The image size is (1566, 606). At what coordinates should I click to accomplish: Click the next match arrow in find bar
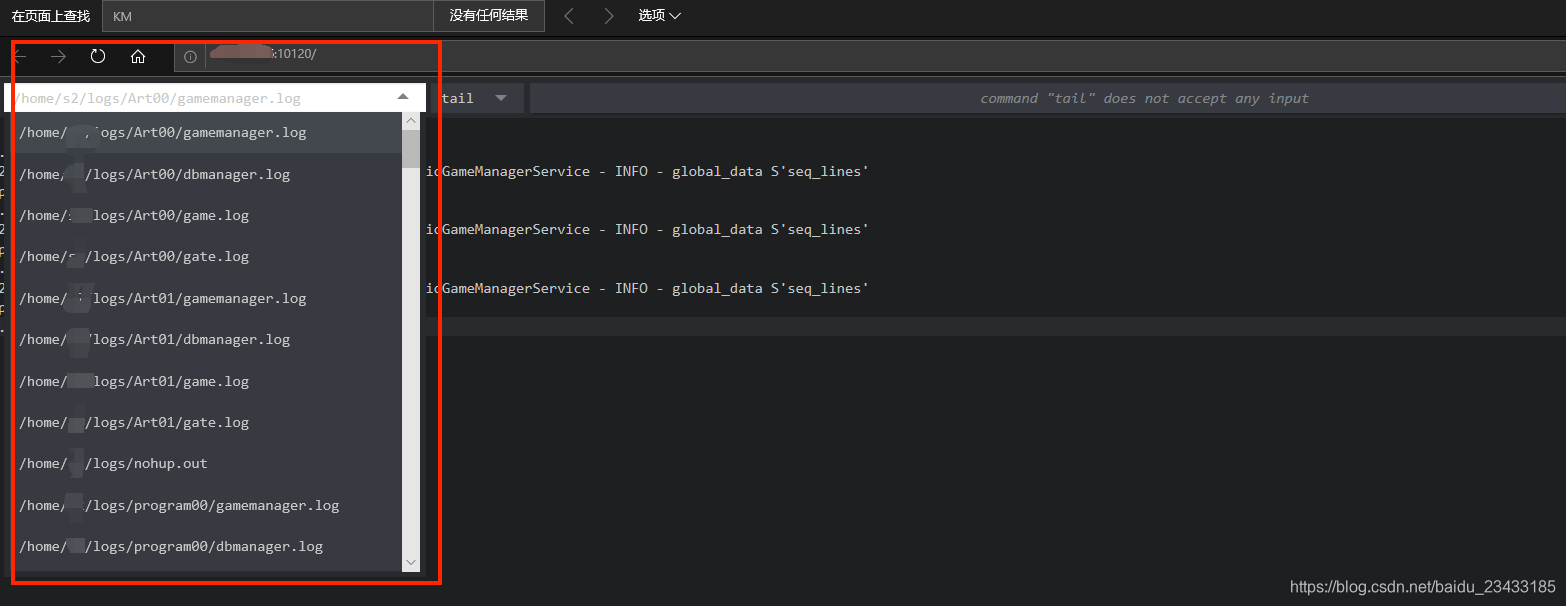pyautogui.click(x=609, y=15)
